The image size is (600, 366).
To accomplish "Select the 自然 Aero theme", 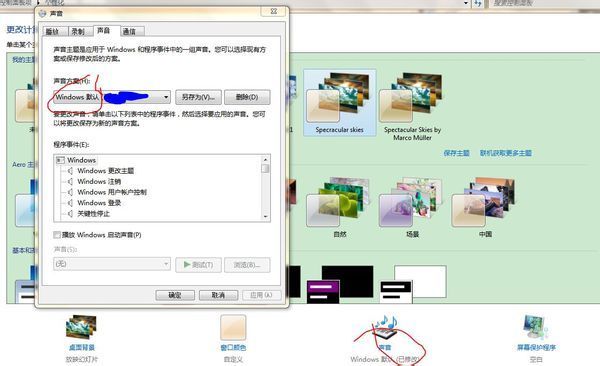I will [339, 207].
